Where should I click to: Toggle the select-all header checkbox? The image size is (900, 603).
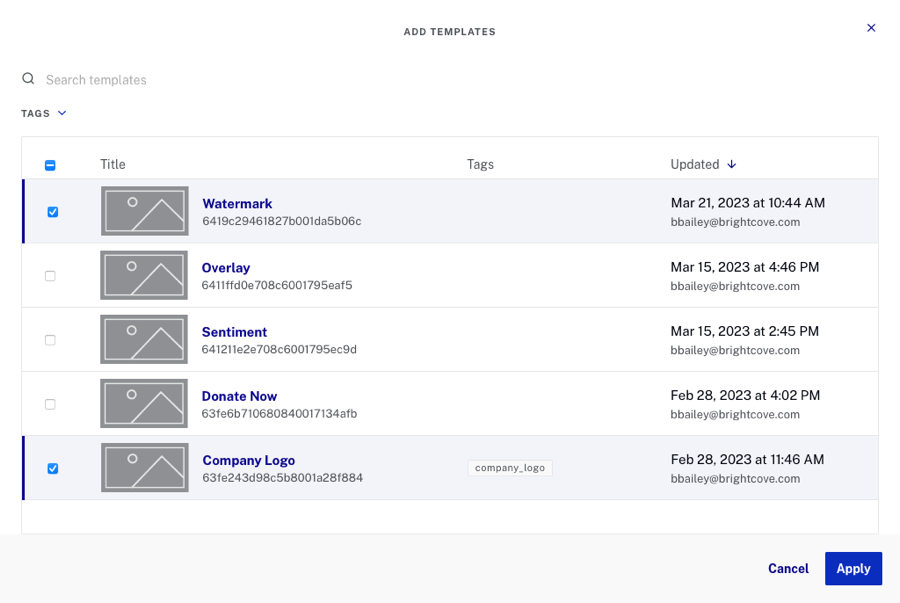point(50,165)
